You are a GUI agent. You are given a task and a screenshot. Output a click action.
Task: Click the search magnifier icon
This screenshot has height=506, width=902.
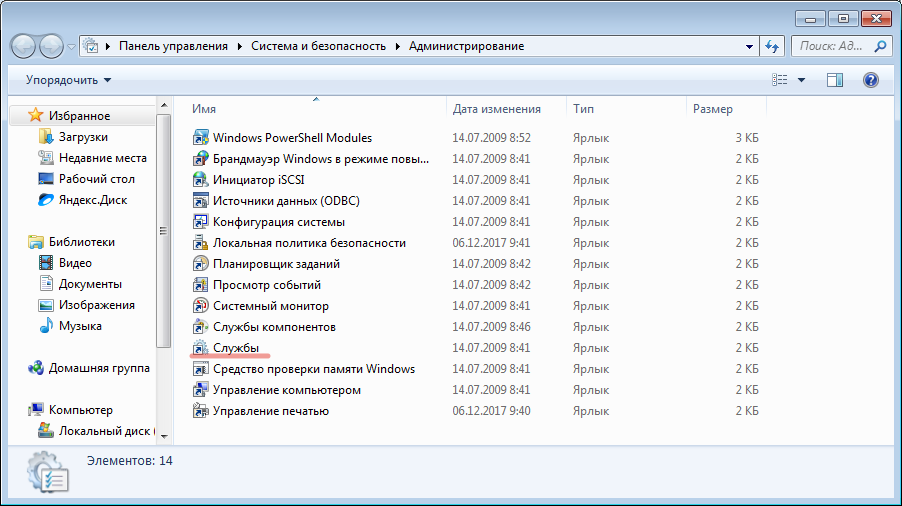pyautogui.click(x=880, y=46)
